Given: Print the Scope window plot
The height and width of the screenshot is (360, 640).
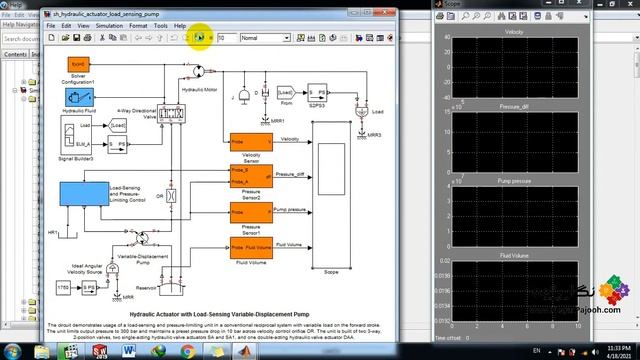Looking at the screenshot, I should pos(440,16).
